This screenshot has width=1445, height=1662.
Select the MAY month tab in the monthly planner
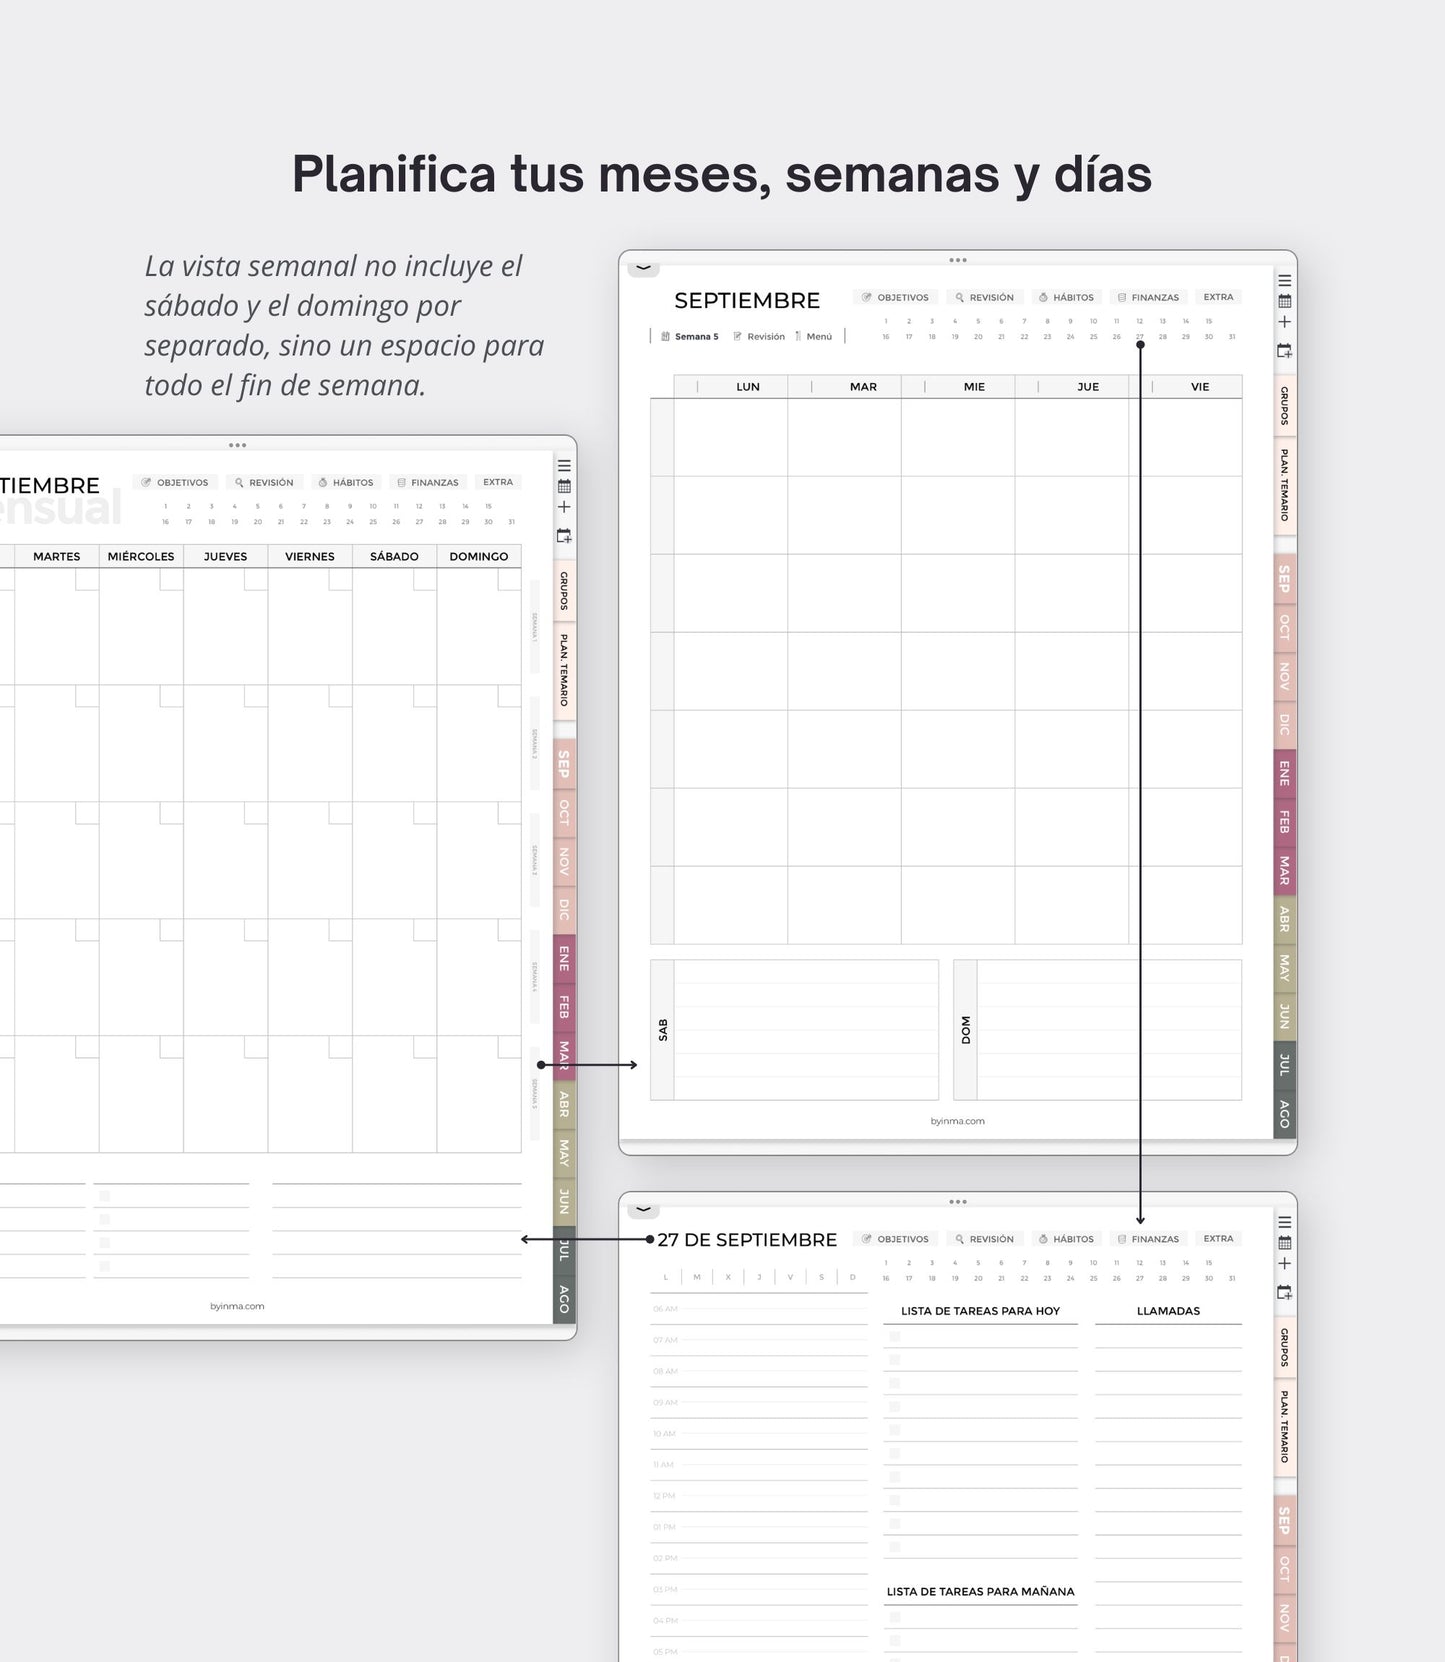coord(564,1153)
